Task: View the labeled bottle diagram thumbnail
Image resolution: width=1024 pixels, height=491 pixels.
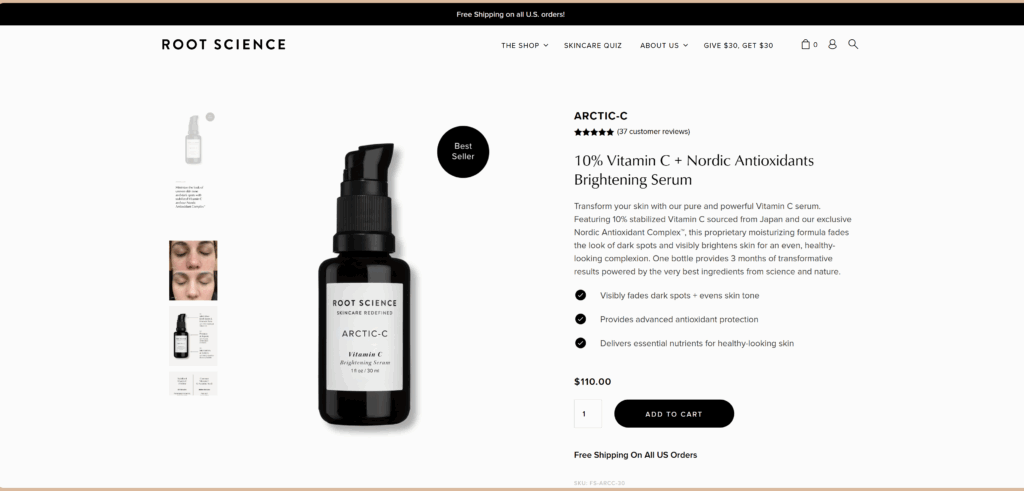Action: pyautogui.click(x=193, y=336)
